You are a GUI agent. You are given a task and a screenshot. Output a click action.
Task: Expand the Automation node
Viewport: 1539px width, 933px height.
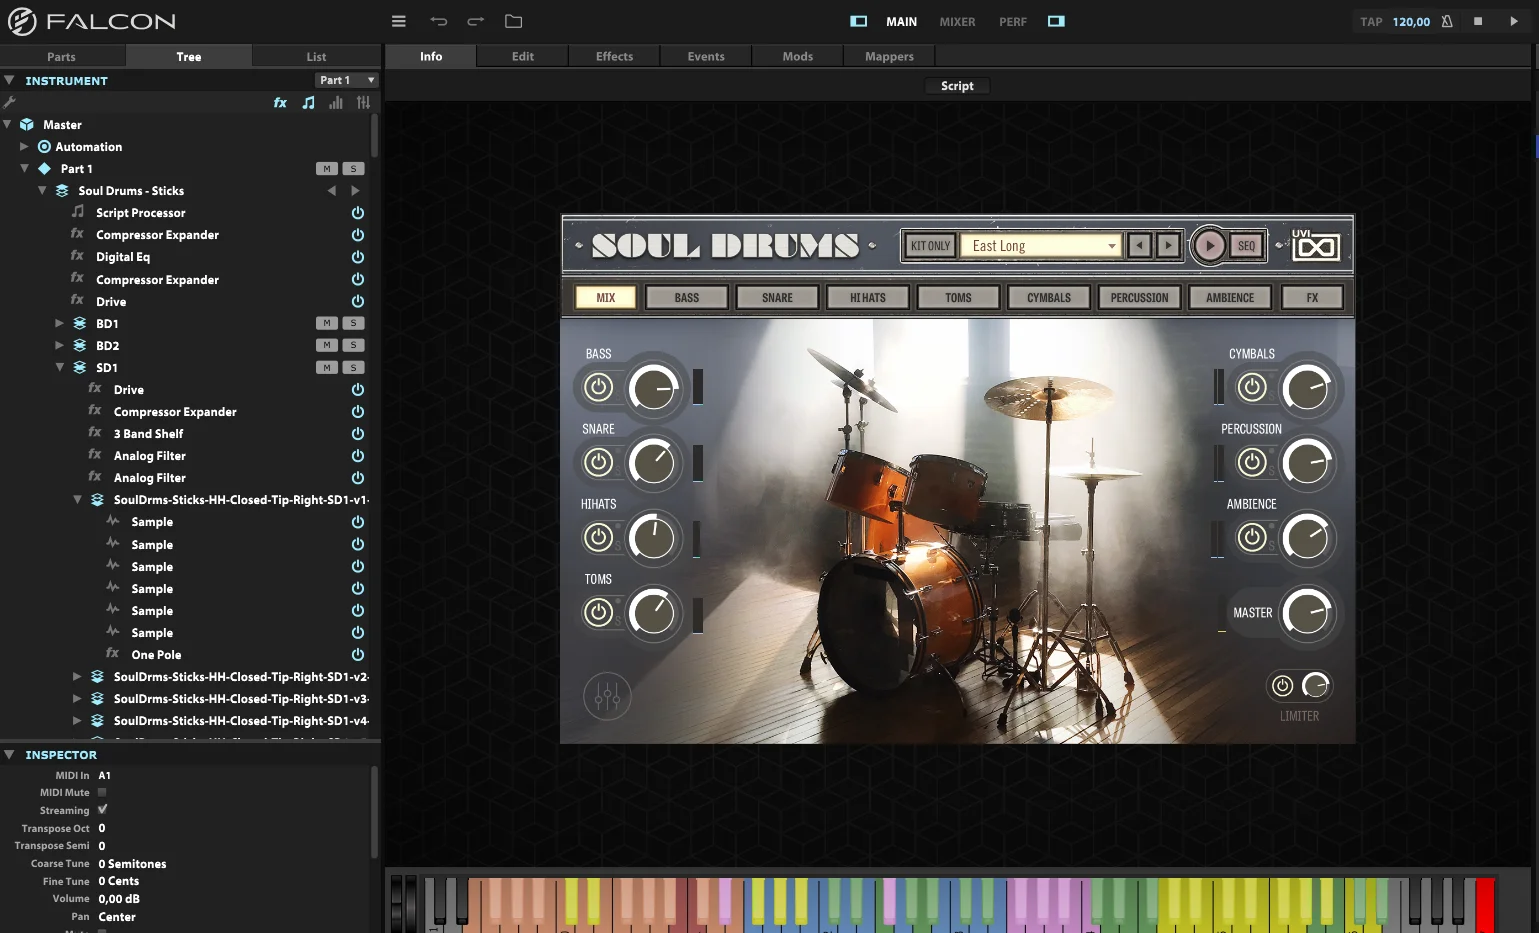pos(24,146)
